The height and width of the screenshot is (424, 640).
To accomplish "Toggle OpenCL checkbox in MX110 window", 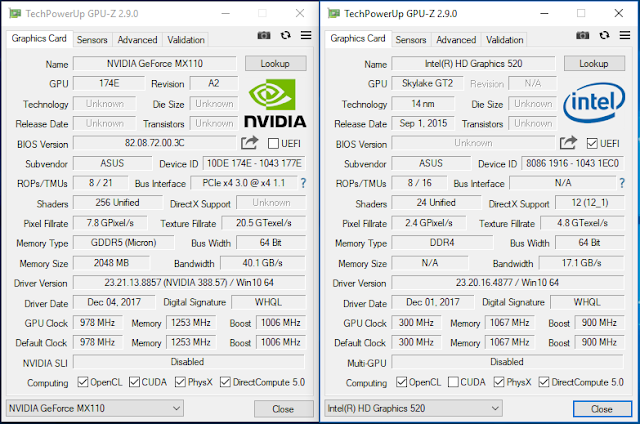I will click(x=83, y=382).
